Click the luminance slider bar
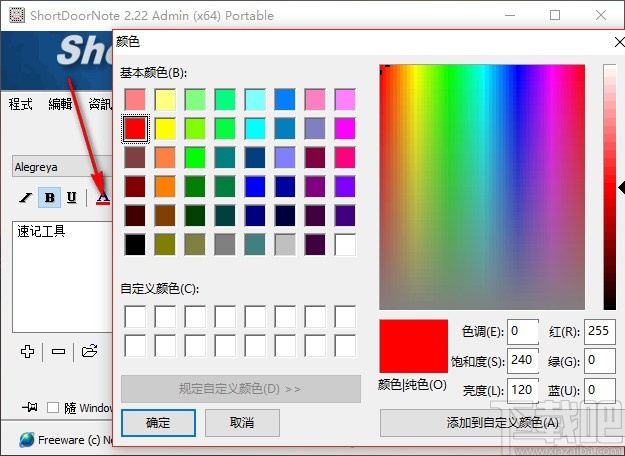 [609, 187]
